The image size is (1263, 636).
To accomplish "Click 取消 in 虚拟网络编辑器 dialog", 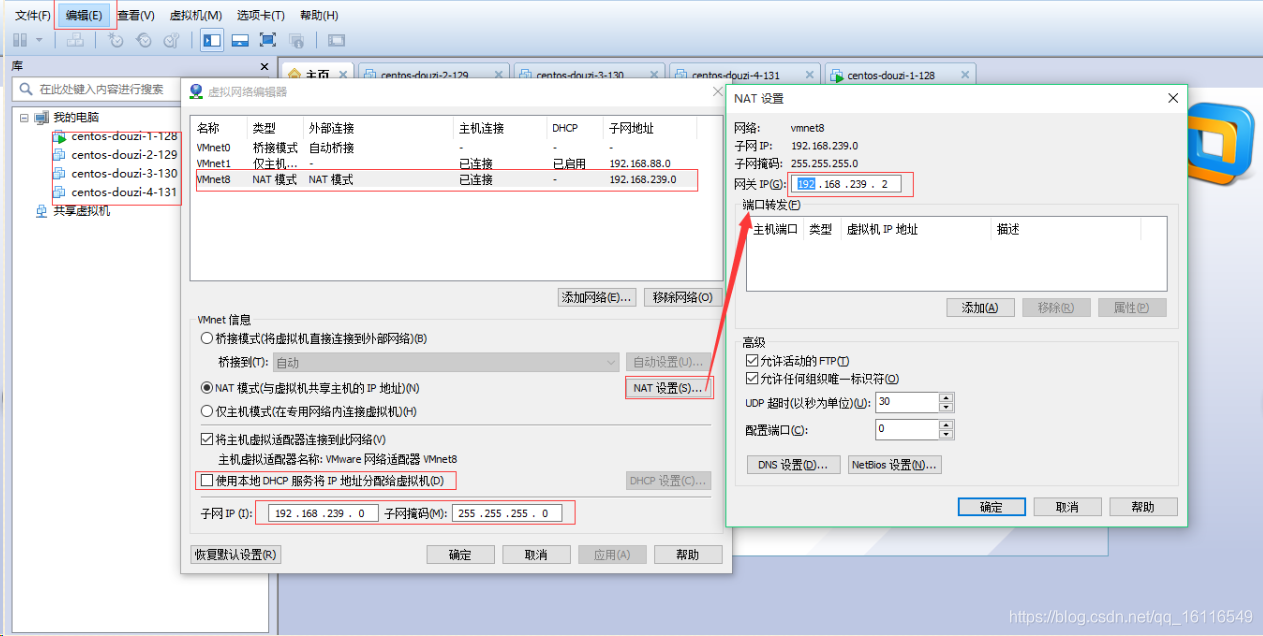I will tap(536, 554).
